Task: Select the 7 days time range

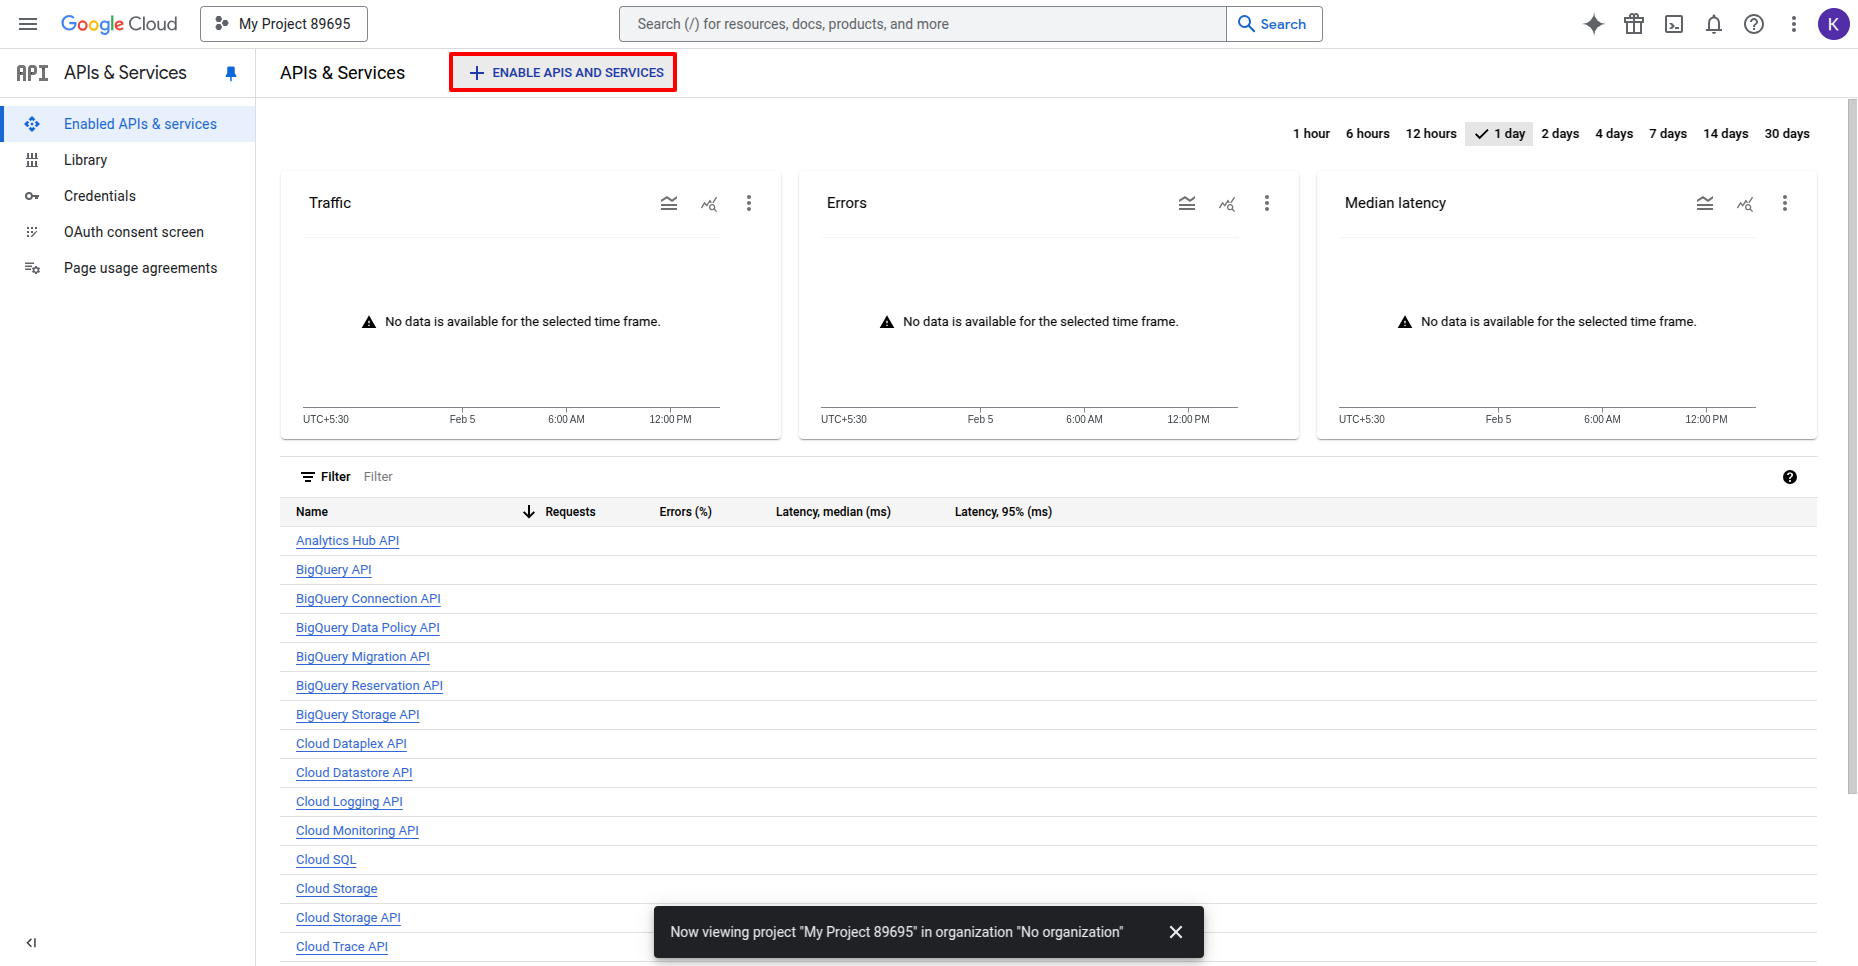Action: (1668, 134)
